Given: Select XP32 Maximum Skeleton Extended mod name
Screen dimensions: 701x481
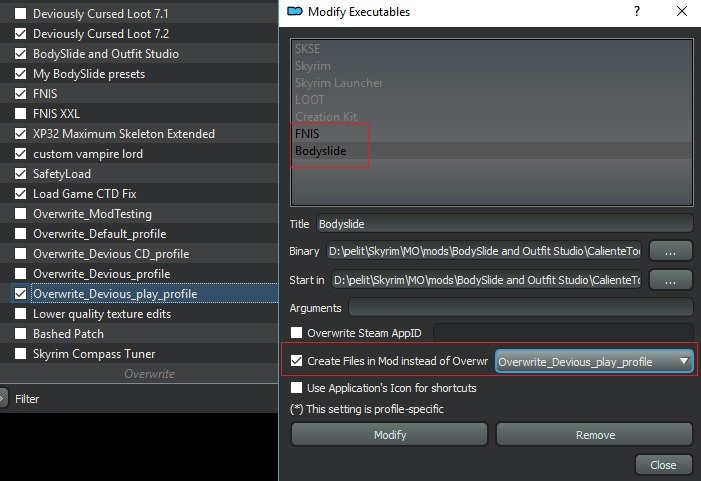Looking at the screenshot, I should [x=124, y=134].
